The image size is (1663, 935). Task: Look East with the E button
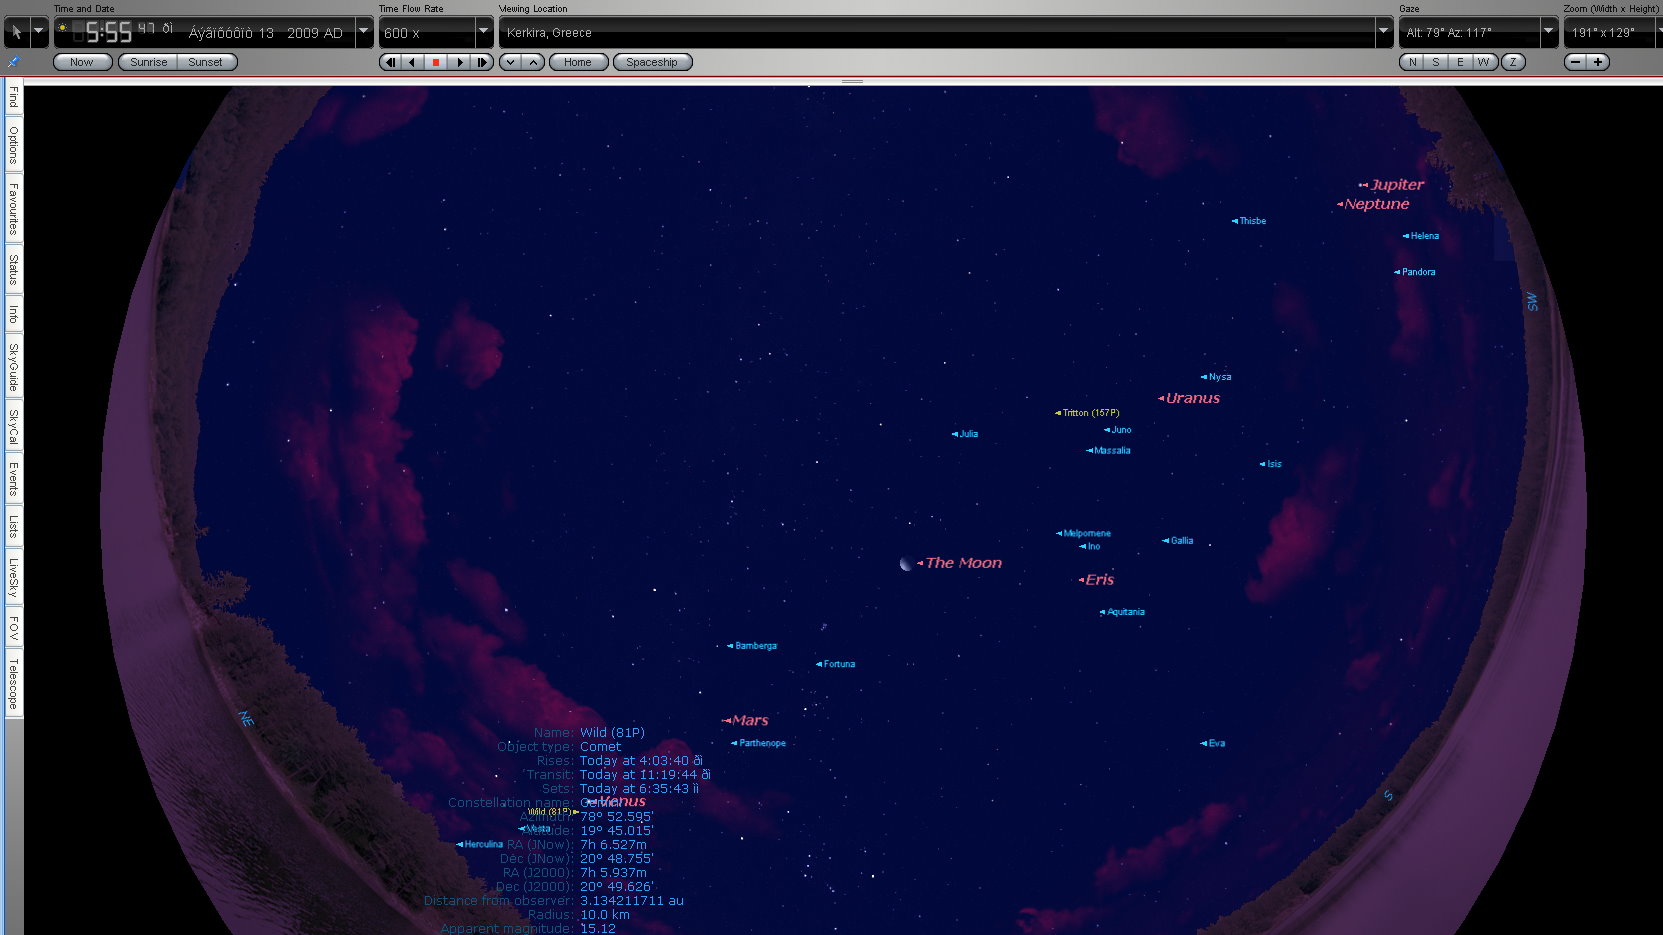[1460, 62]
